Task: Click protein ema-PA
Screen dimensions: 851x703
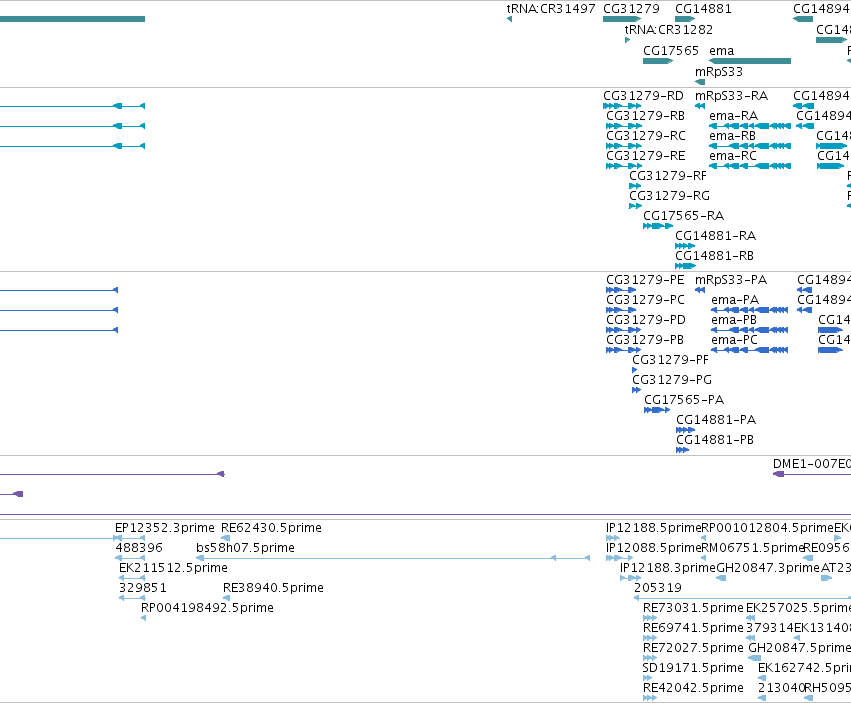Action: [735, 300]
